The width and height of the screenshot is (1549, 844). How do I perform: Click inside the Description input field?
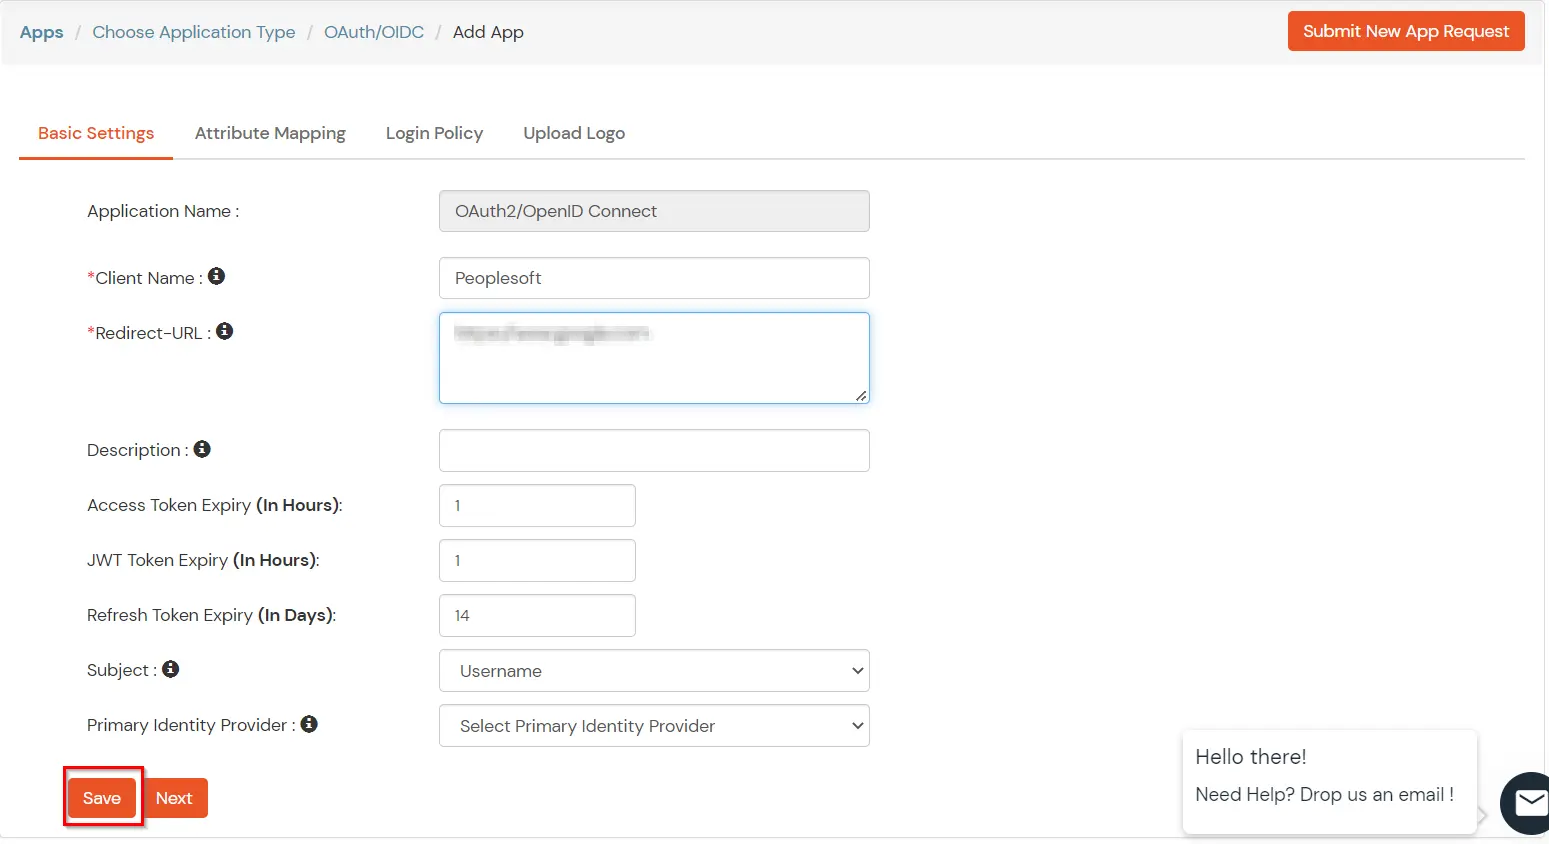coord(653,450)
